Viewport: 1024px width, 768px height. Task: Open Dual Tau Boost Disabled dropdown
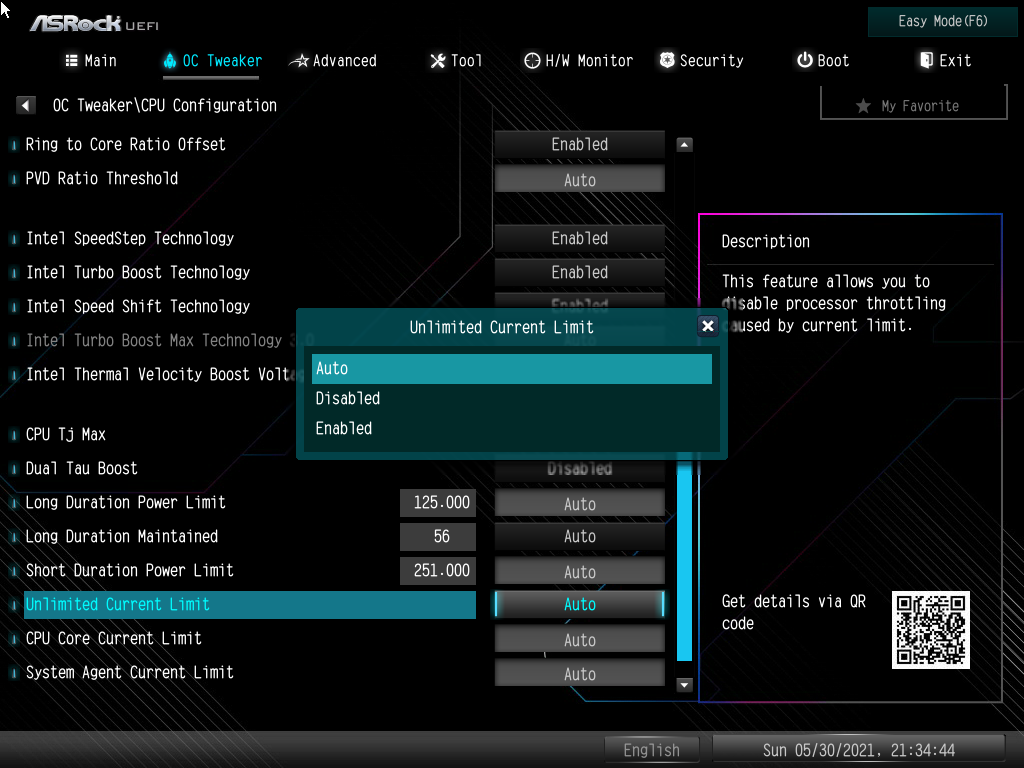click(x=579, y=470)
